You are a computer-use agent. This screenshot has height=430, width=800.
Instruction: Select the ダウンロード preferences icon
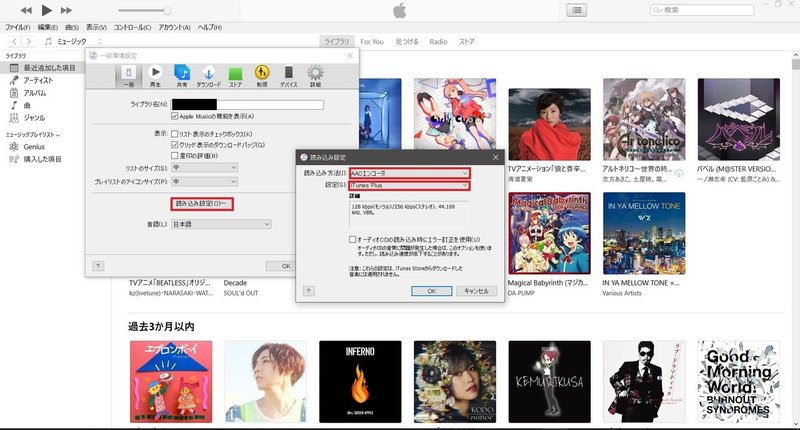click(209, 75)
